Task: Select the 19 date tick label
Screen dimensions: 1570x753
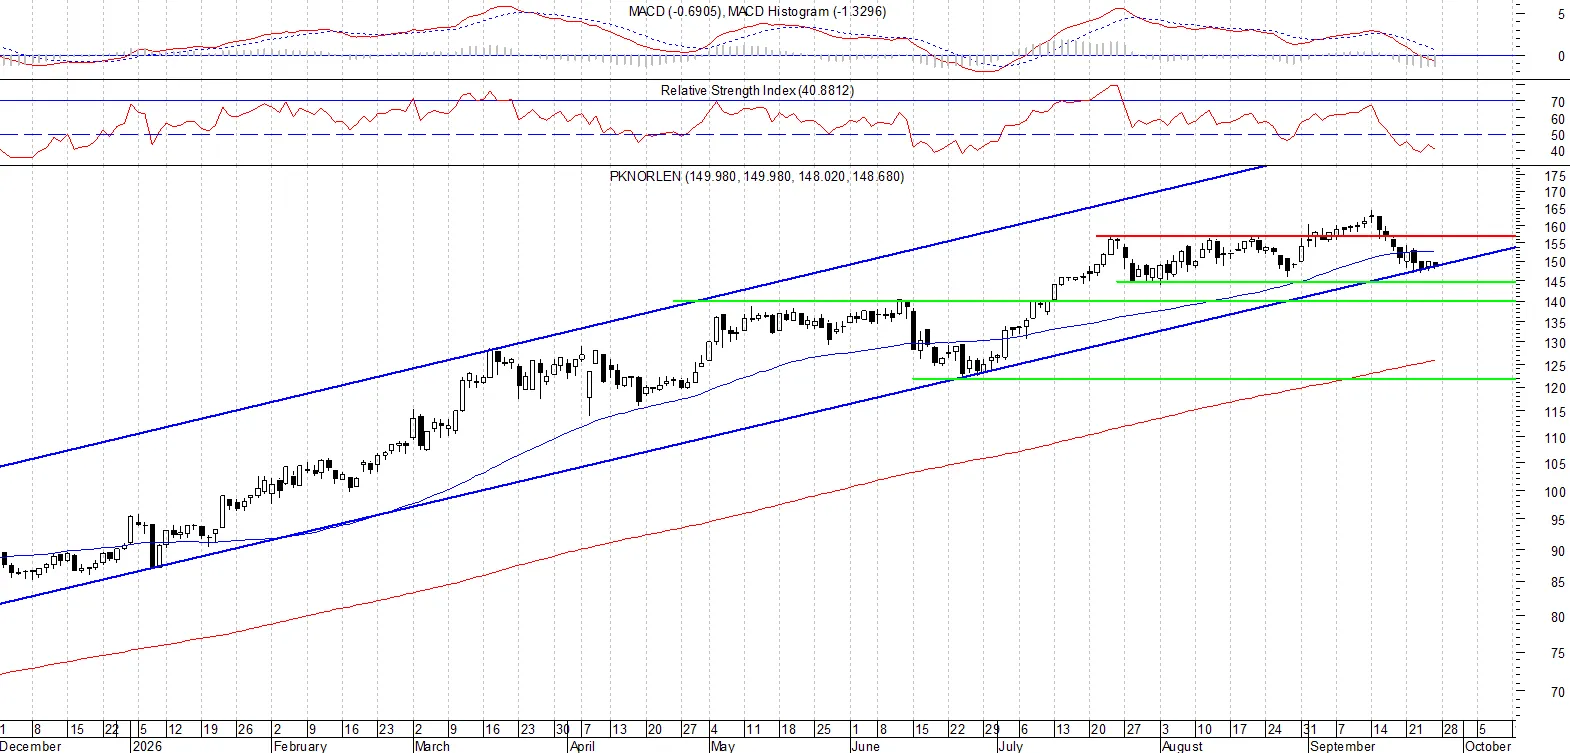Action: point(210,730)
